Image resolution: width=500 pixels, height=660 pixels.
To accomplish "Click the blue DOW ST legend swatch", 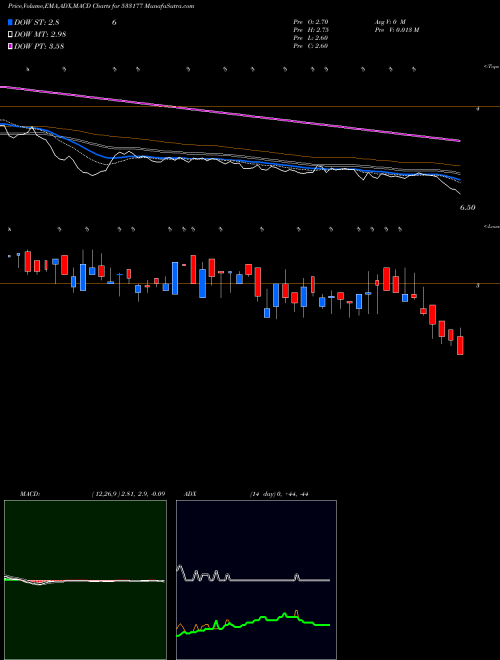I will [11, 22].
